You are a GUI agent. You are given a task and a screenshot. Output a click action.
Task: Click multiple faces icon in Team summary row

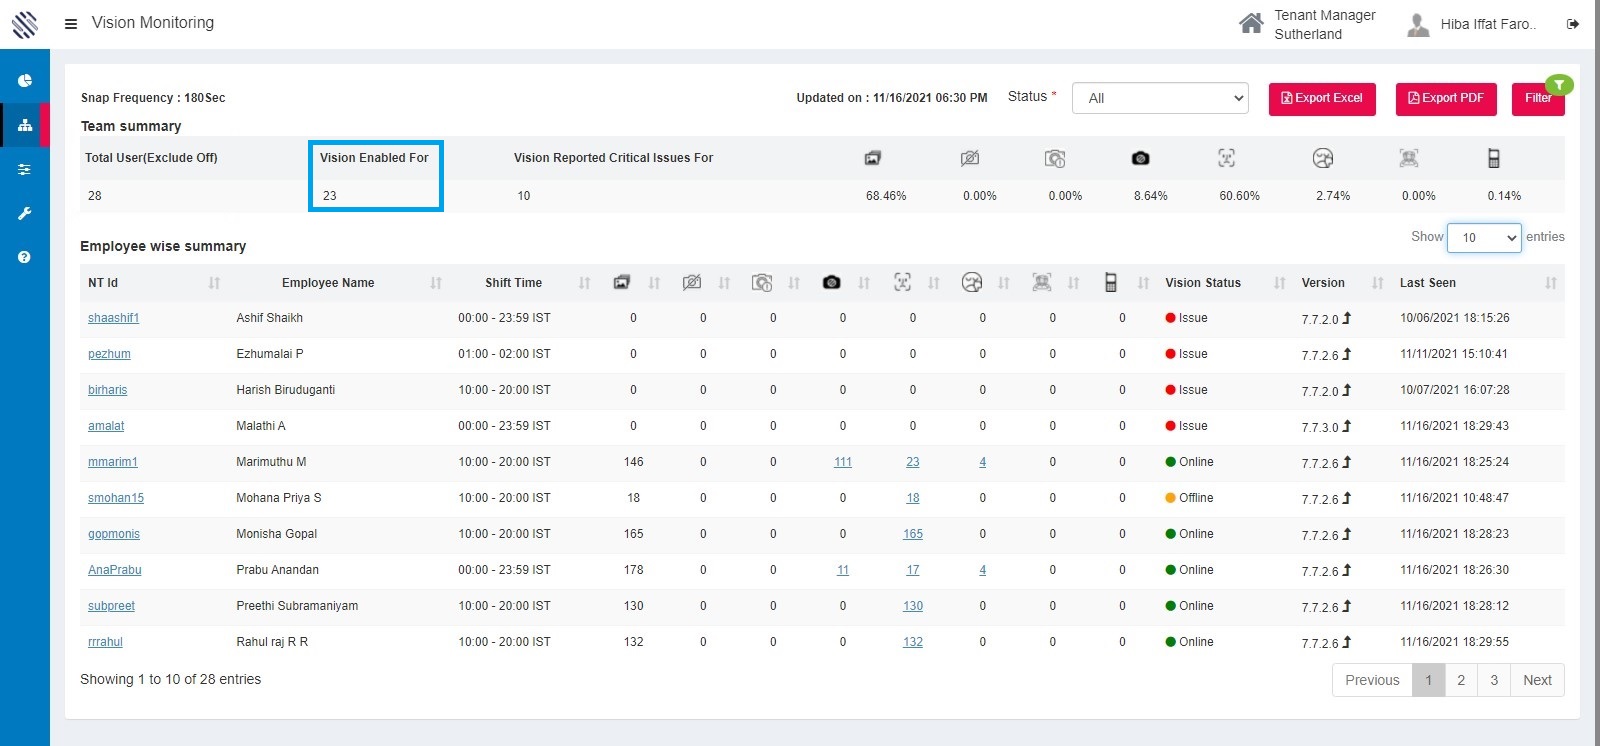[x=1409, y=158]
